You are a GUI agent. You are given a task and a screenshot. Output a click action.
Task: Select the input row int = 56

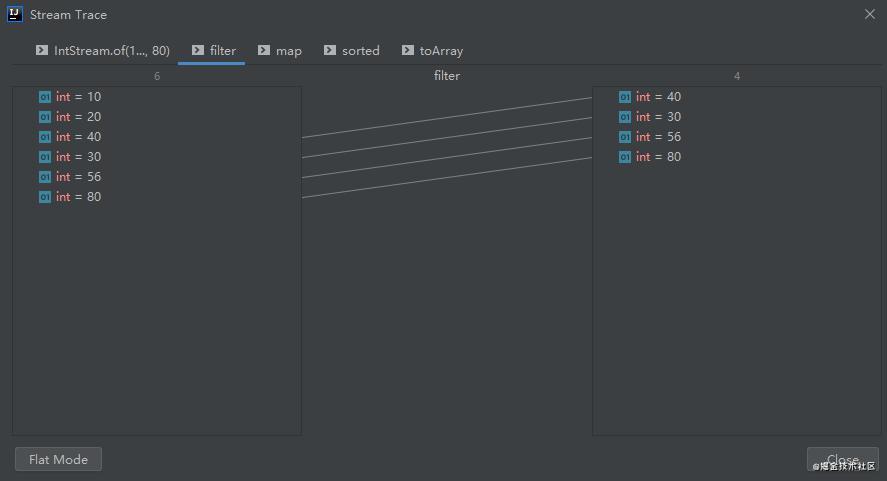coord(157,177)
